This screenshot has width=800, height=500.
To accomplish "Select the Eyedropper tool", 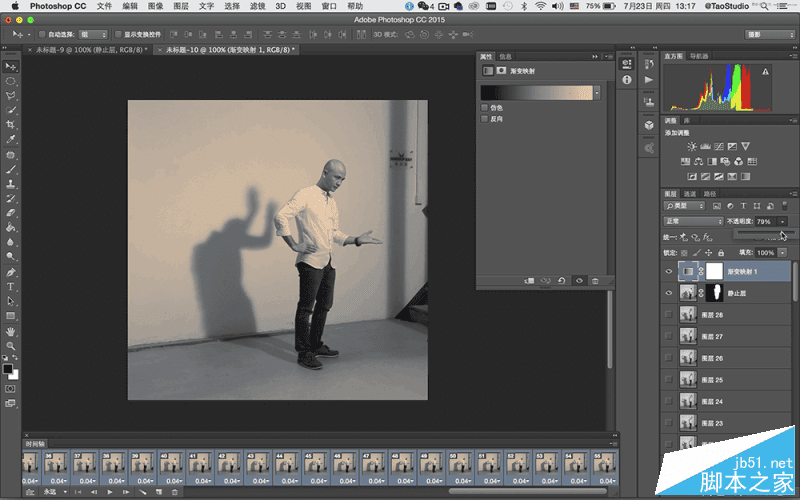I will tap(11, 139).
